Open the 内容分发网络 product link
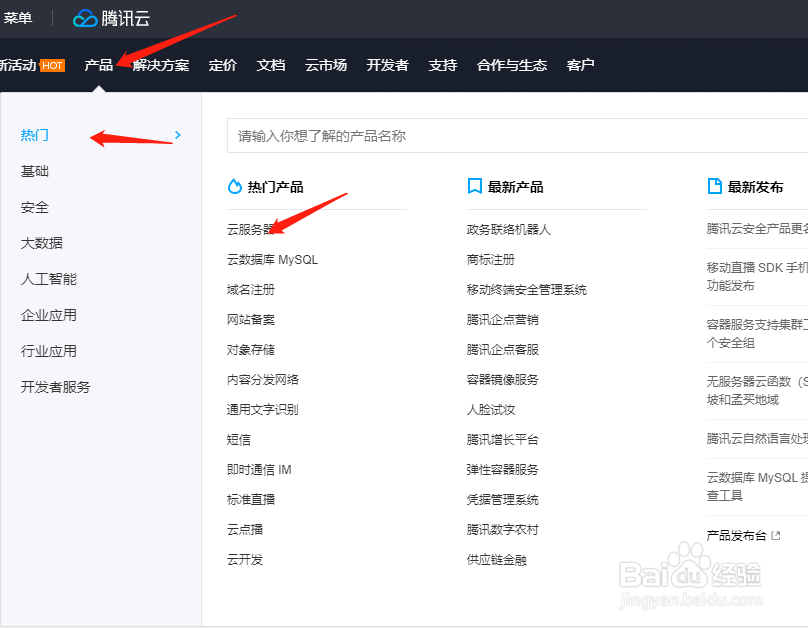This screenshot has height=628, width=808. (263, 380)
